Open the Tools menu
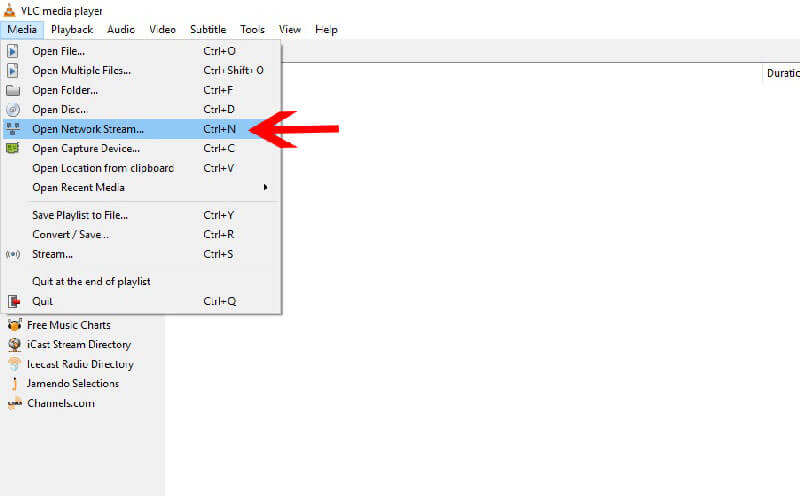Screen dimensions: 800x496 pyautogui.click(x=252, y=30)
